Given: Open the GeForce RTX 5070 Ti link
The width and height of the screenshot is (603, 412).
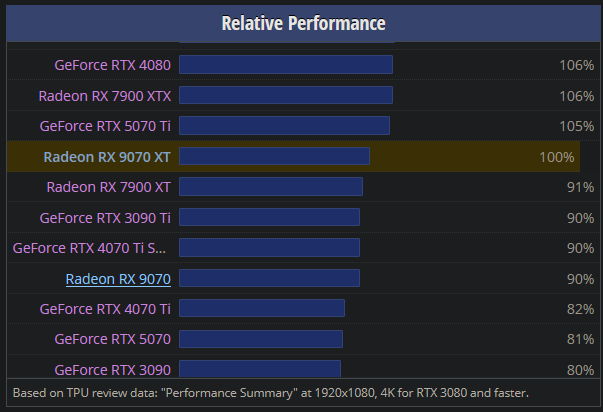Looking at the screenshot, I should click(x=105, y=126).
